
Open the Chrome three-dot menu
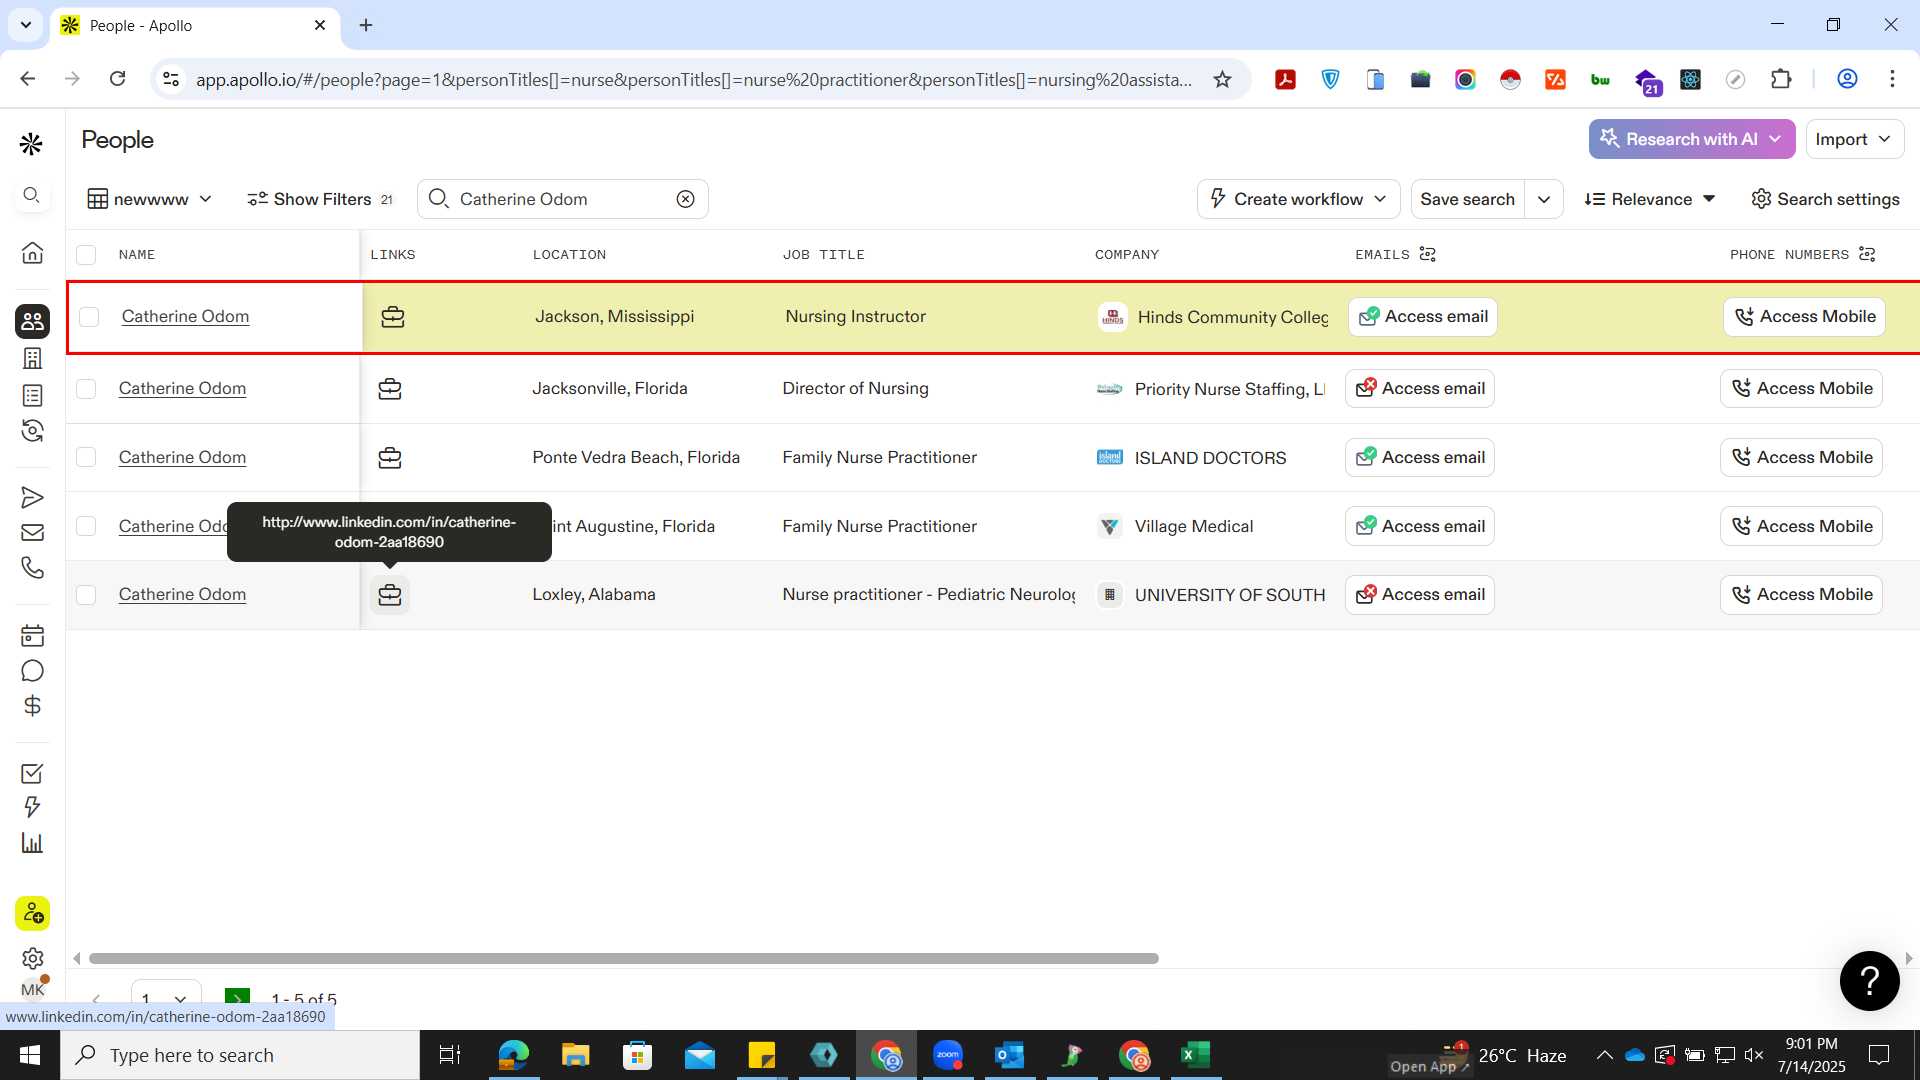1892,79
